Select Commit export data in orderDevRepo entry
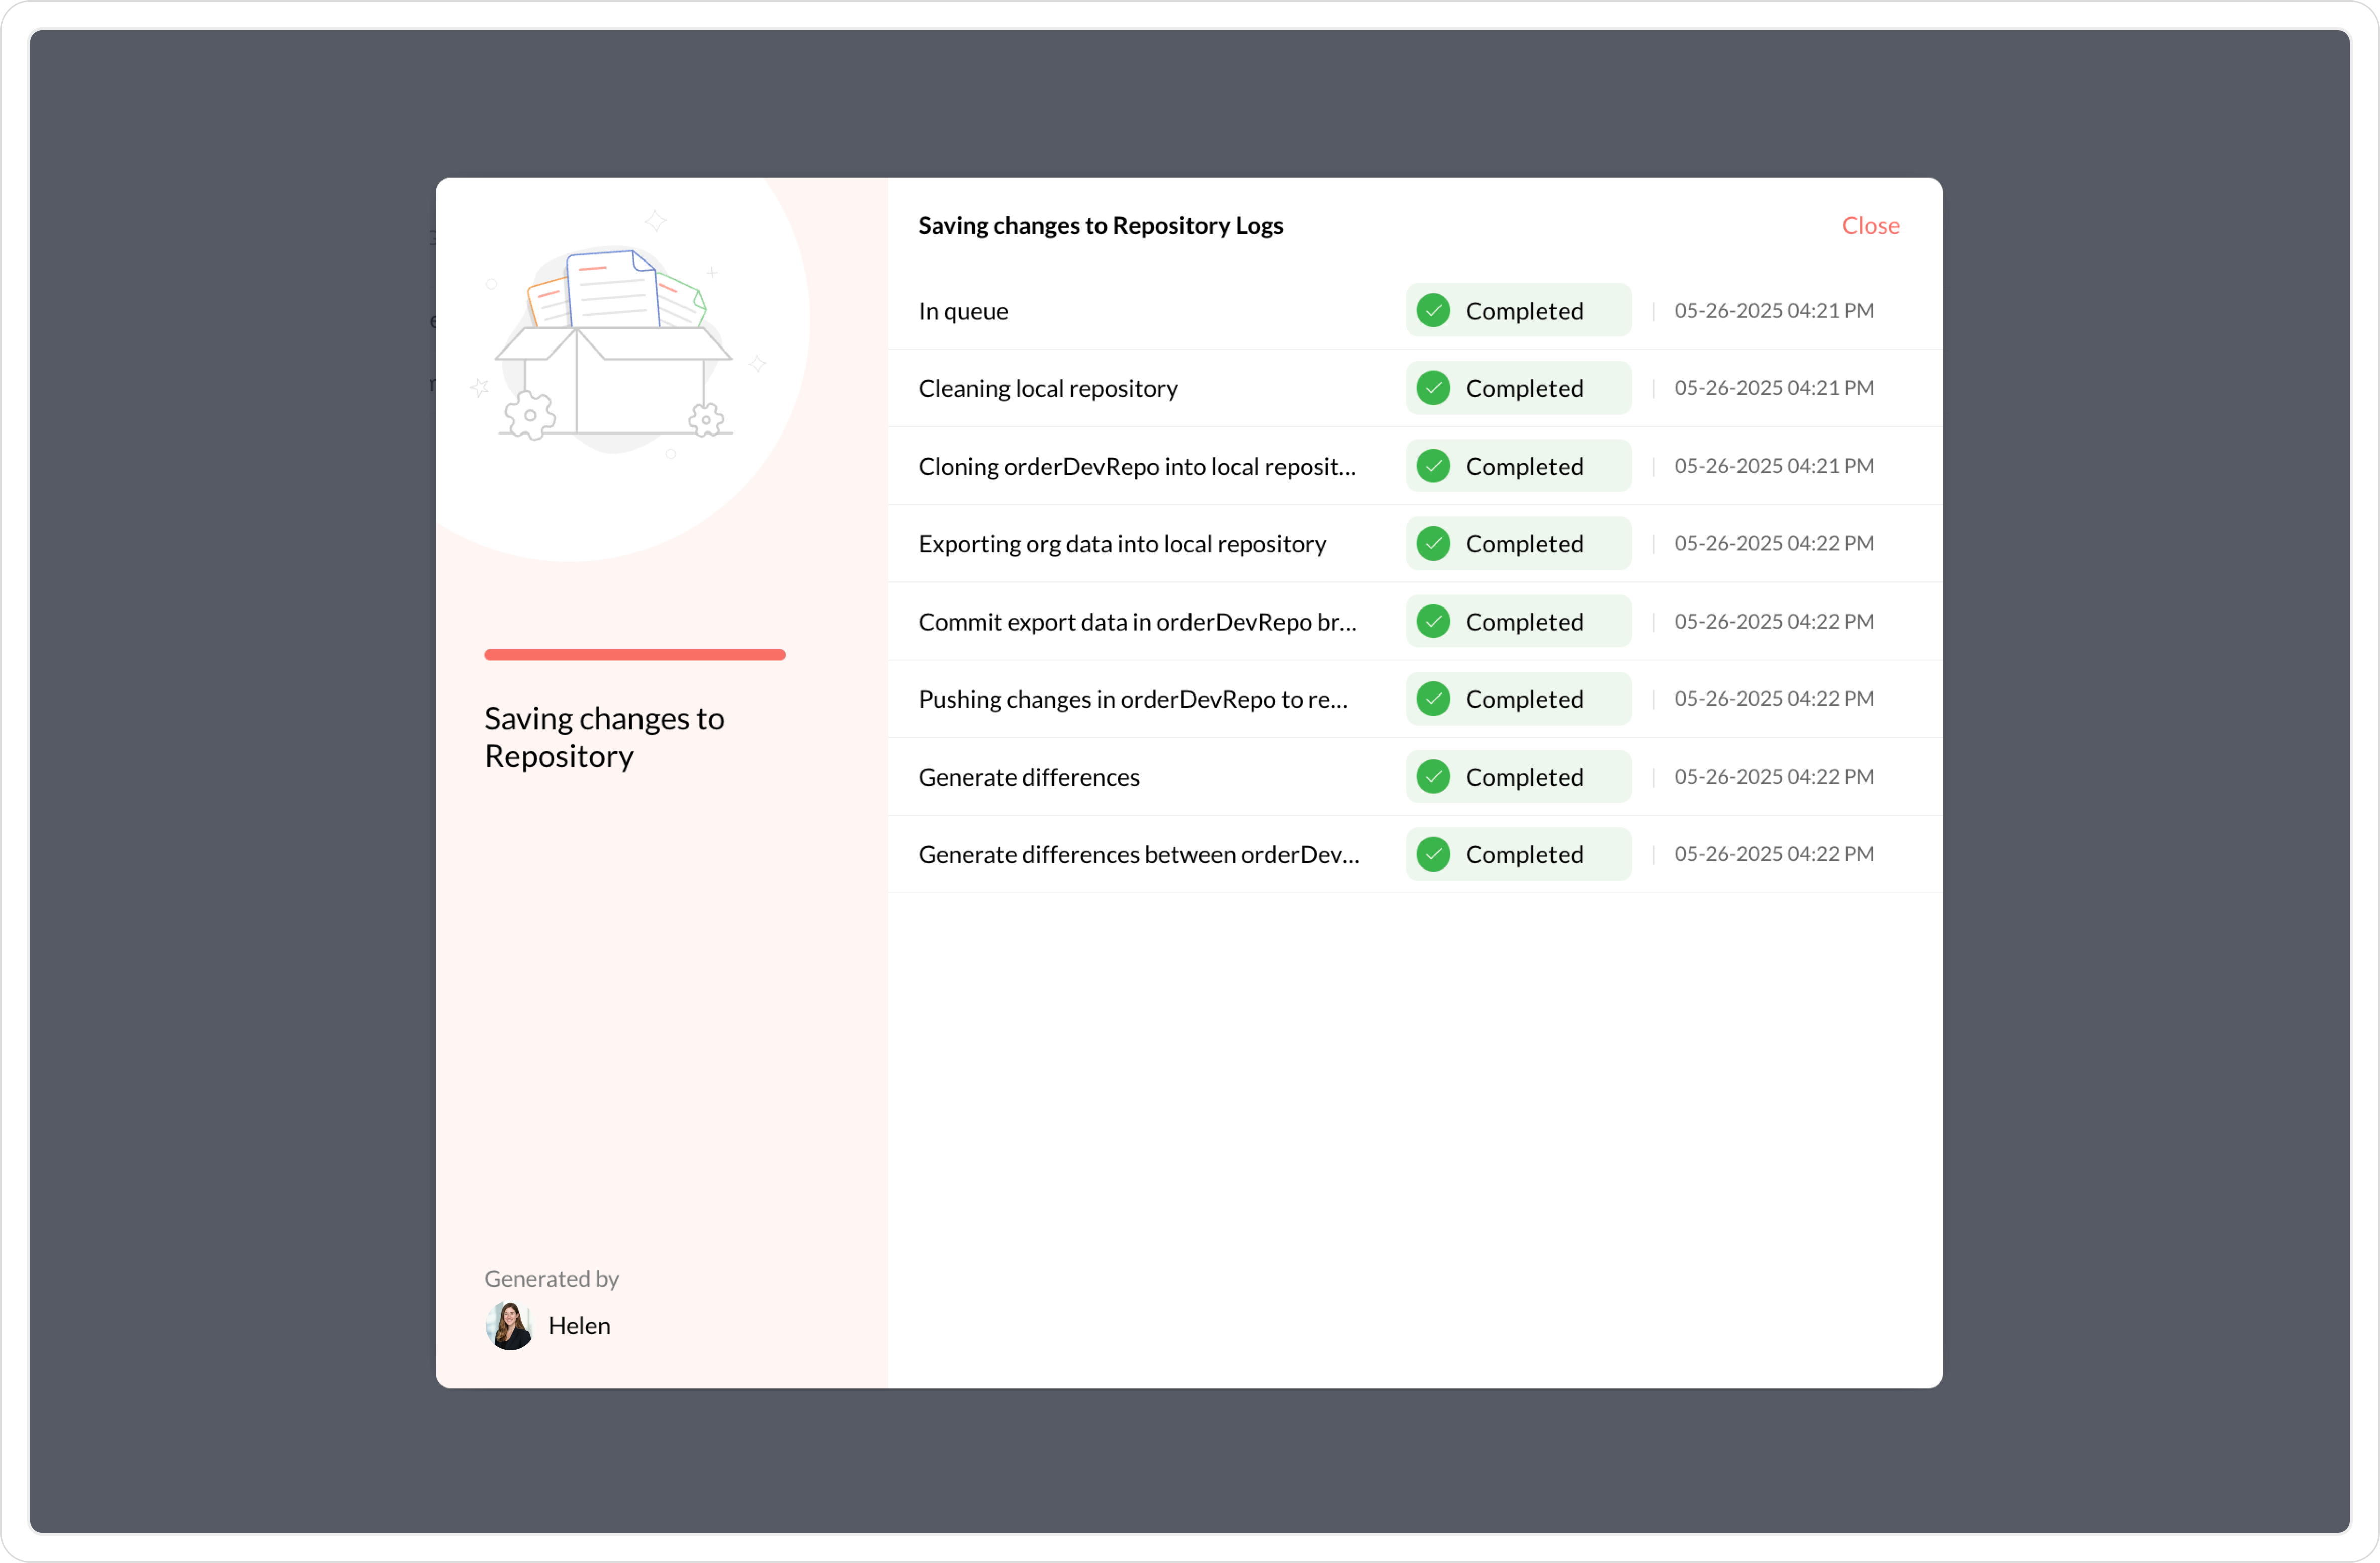The image size is (2380, 1563). pos(1137,621)
